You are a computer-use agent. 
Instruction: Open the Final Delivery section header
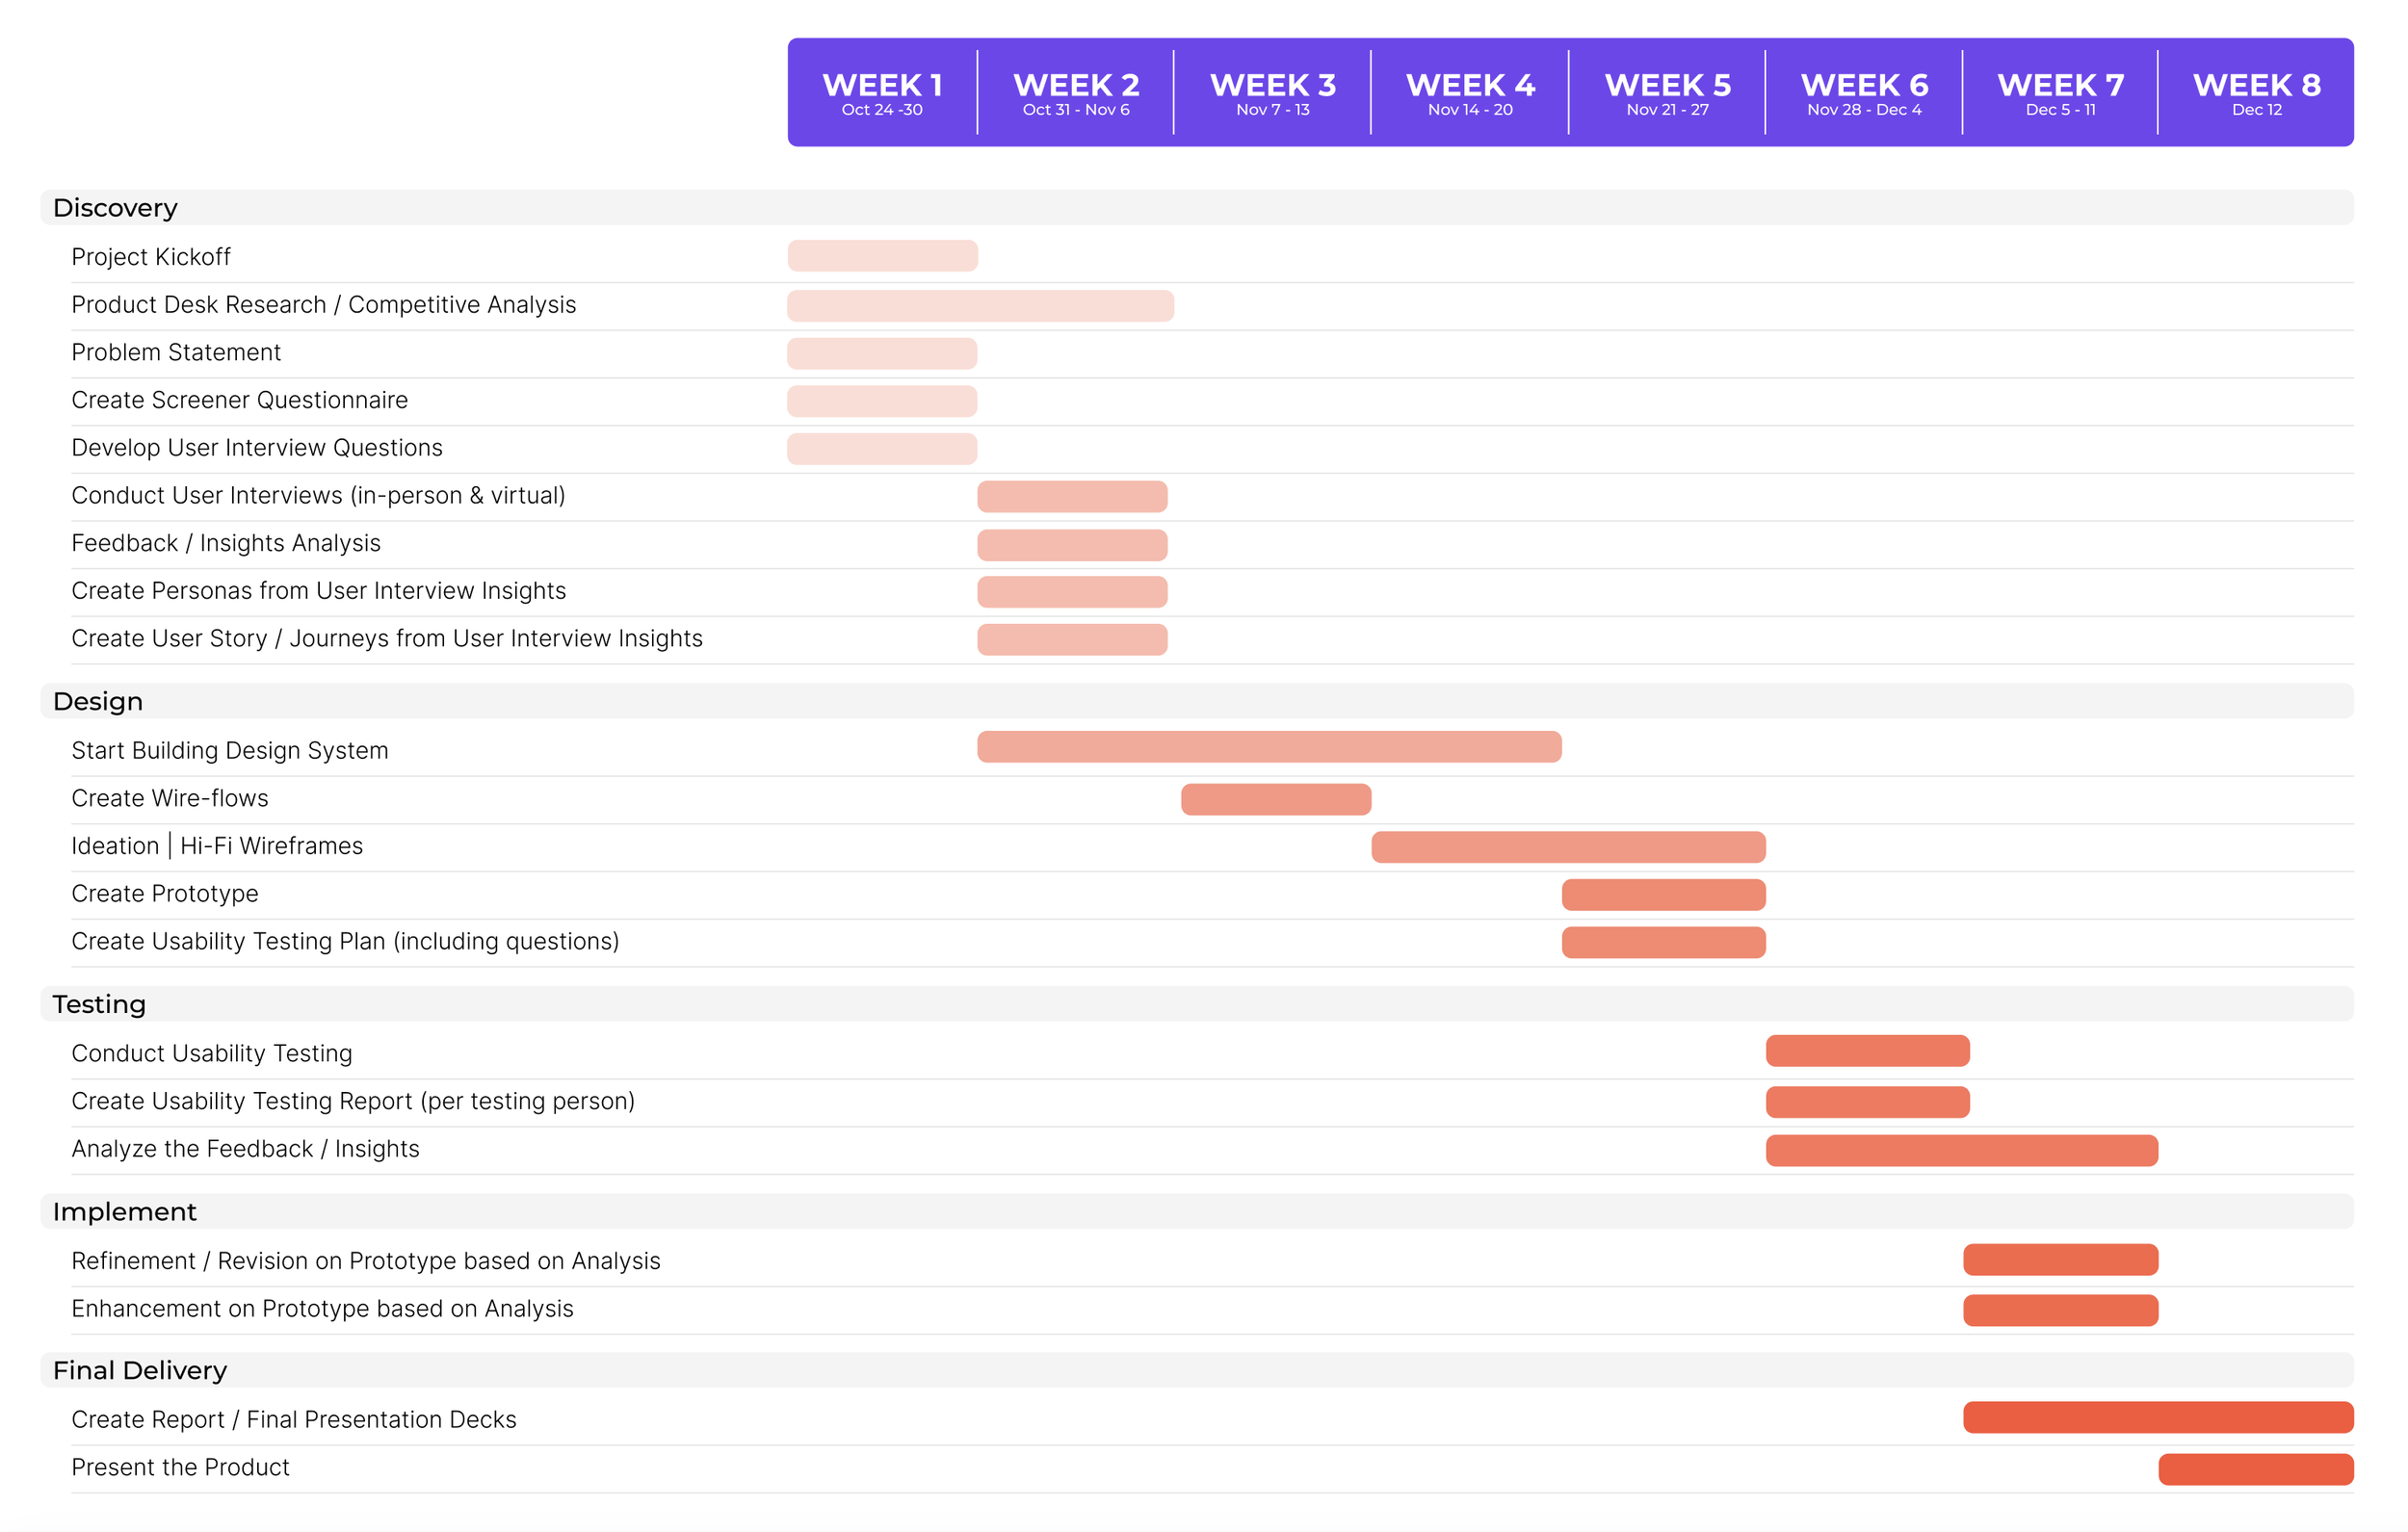[140, 1371]
